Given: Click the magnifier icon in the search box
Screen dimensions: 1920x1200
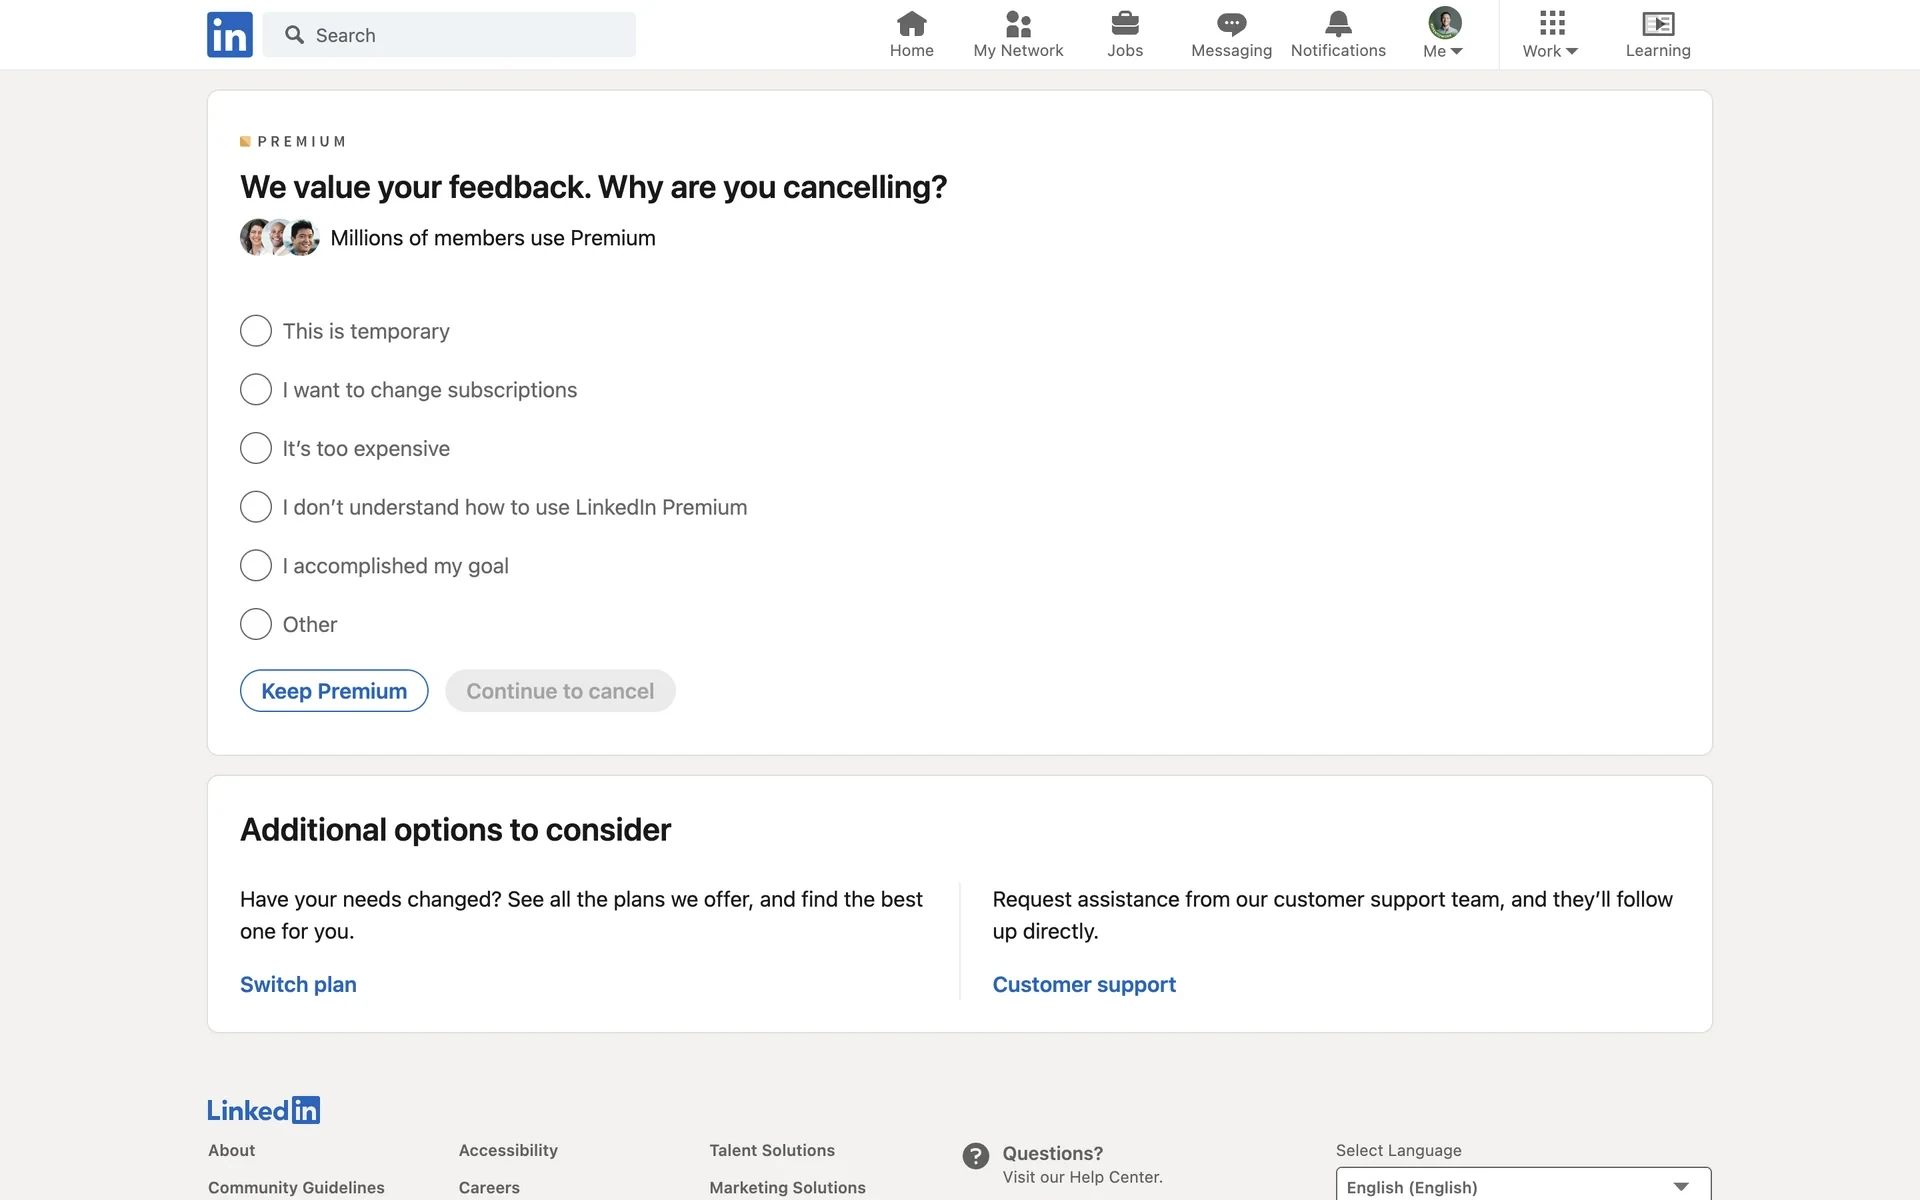Looking at the screenshot, I should 294,35.
